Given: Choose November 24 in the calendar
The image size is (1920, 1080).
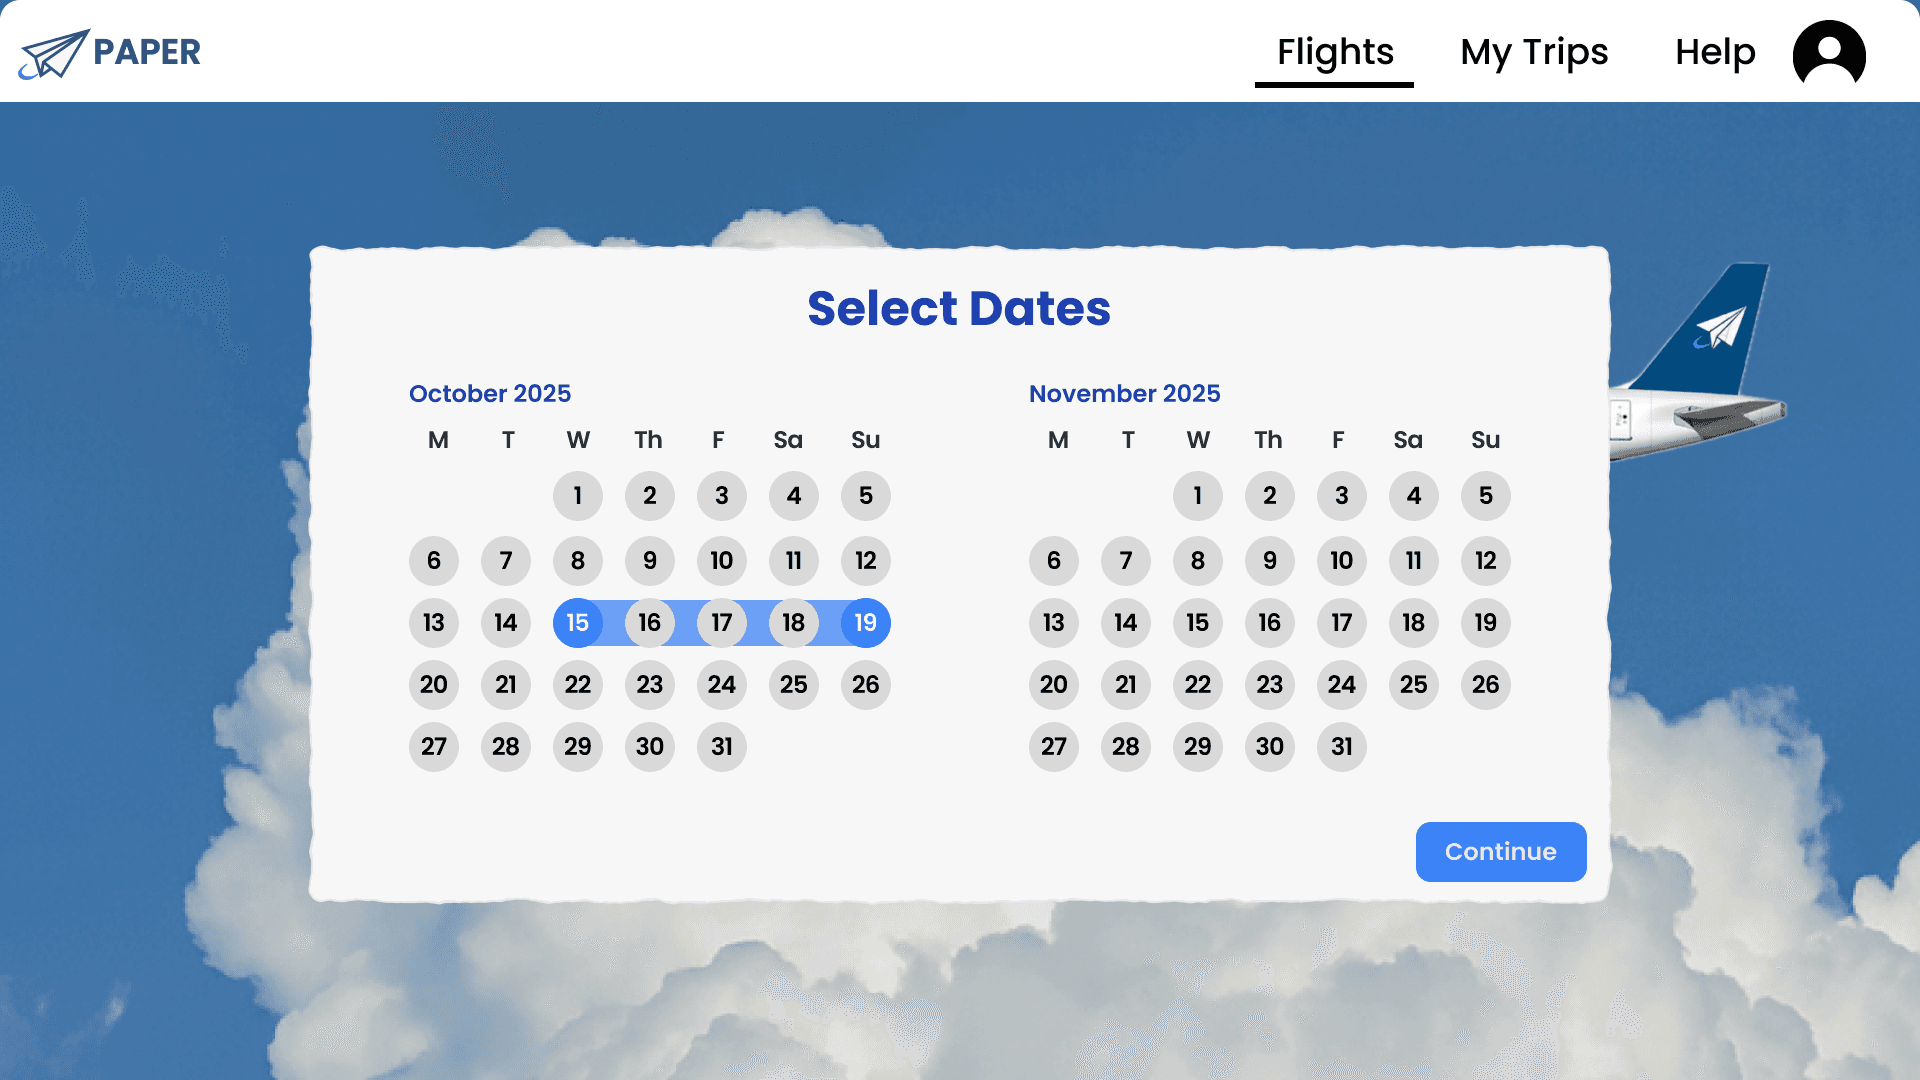Looking at the screenshot, I should (x=1342, y=685).
